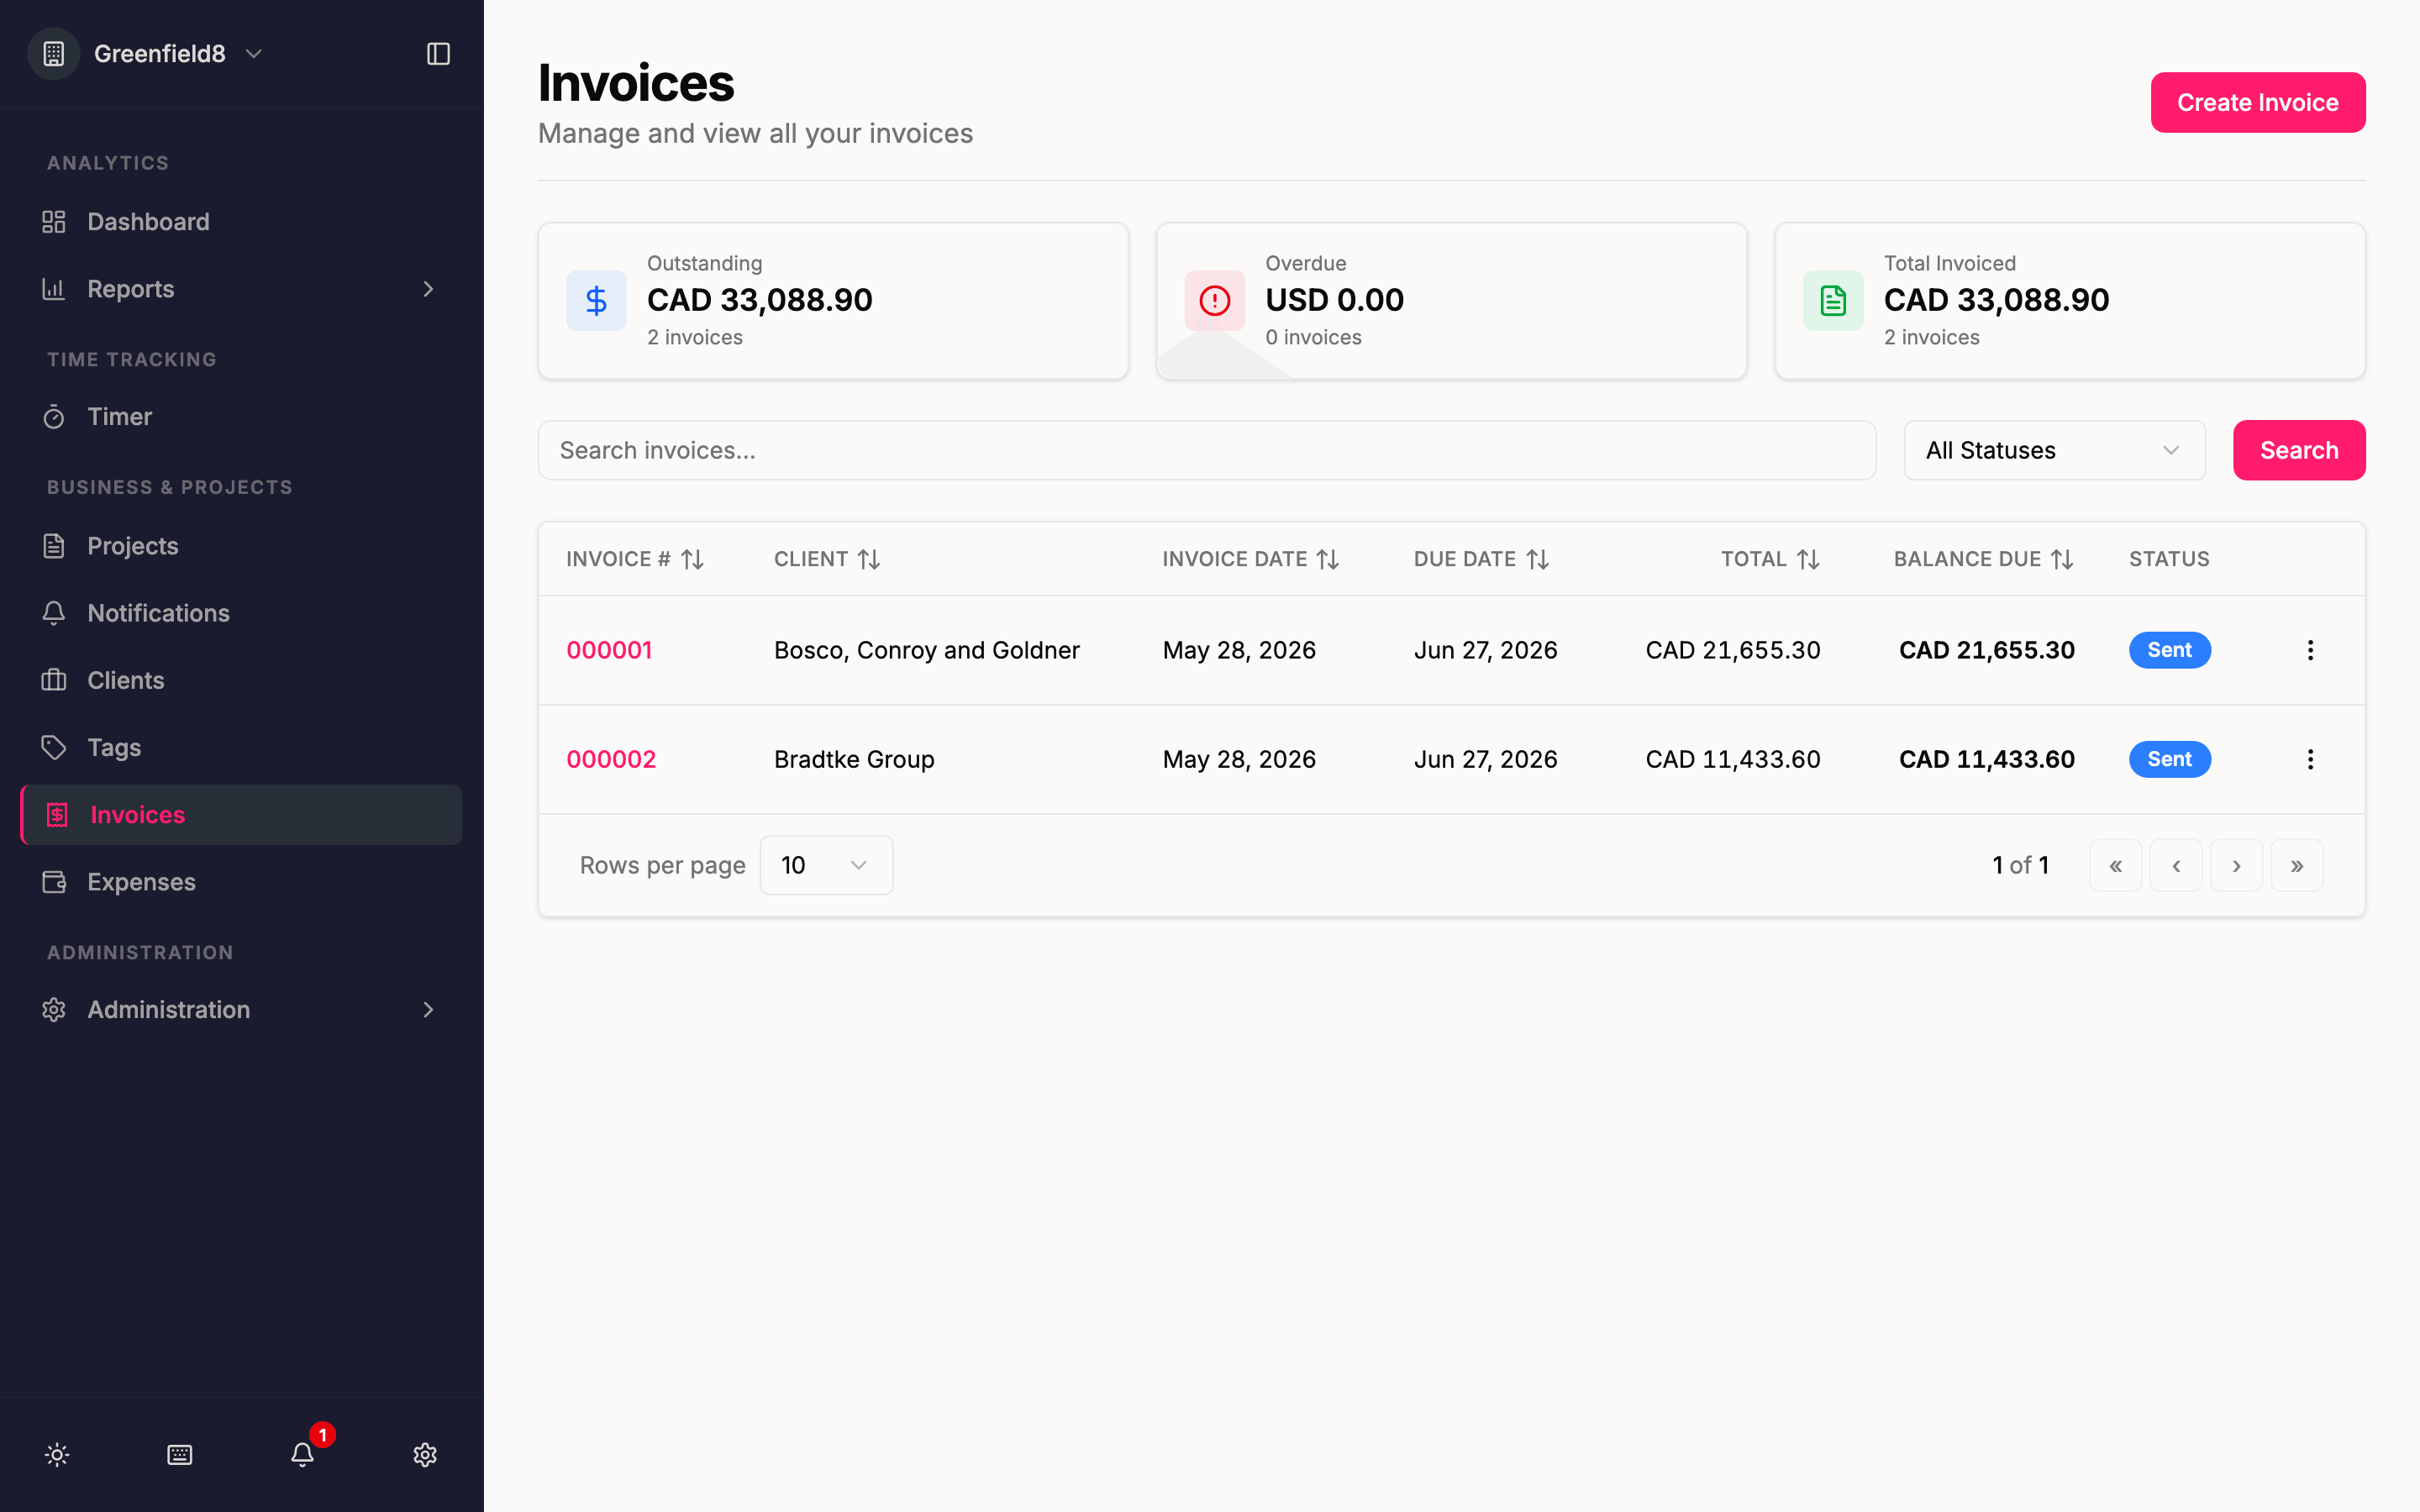2420x1512 pixels.
Task: Open the All Statuses dropdown
Action: click(2055, 450)
